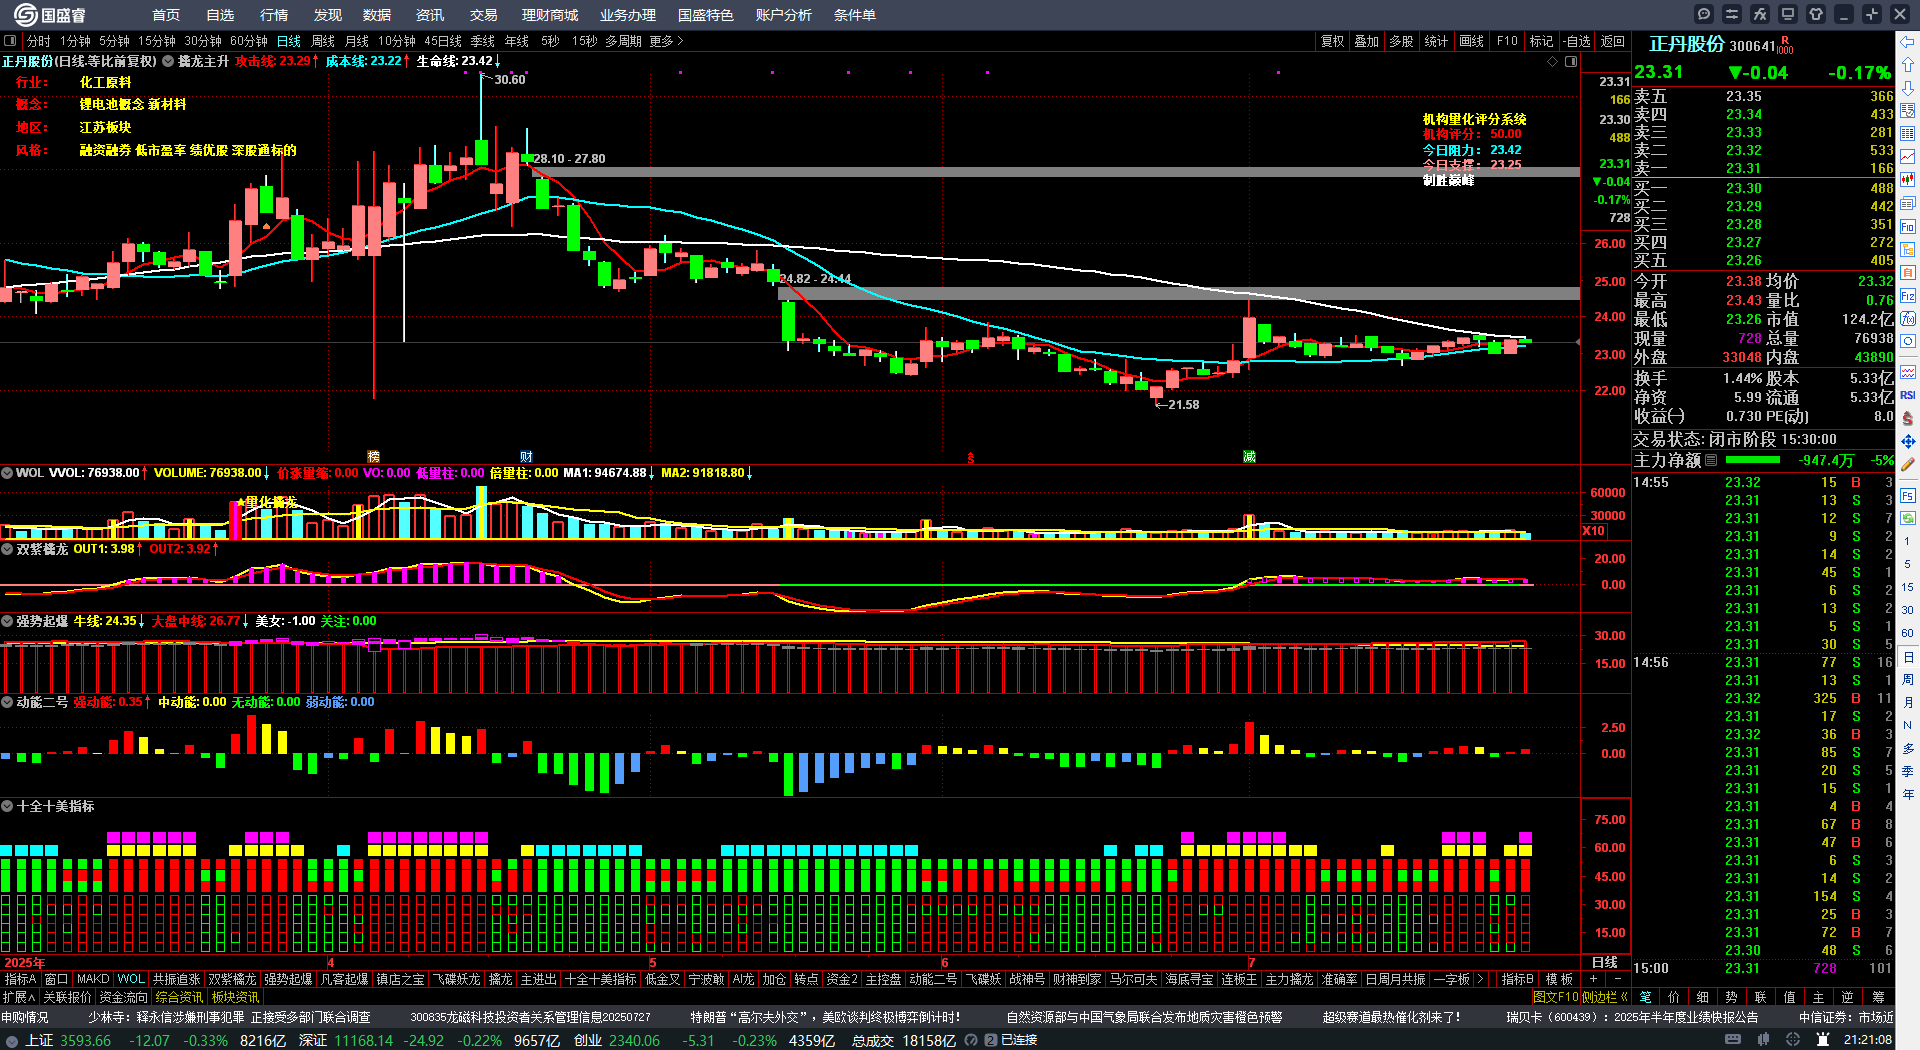Open the 特朗普 news ticker headline
This screenshot has width=1920, height=1050.
(x=825, y=1017)
